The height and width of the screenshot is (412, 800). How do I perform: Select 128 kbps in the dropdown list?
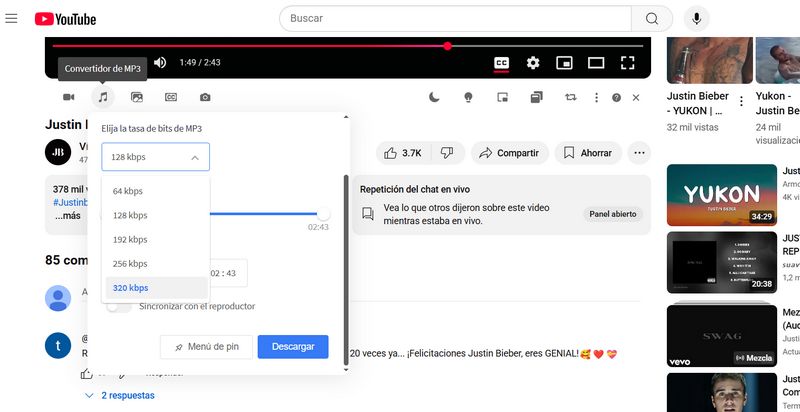point(156,215)
